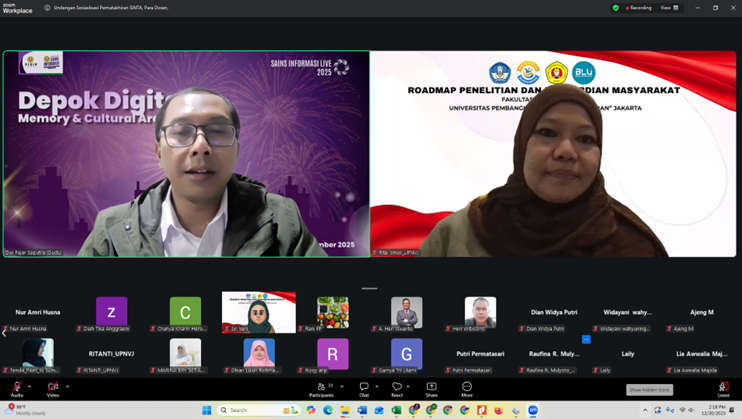
Task: Open the Chat panel
Action: [x=364, y=387]
